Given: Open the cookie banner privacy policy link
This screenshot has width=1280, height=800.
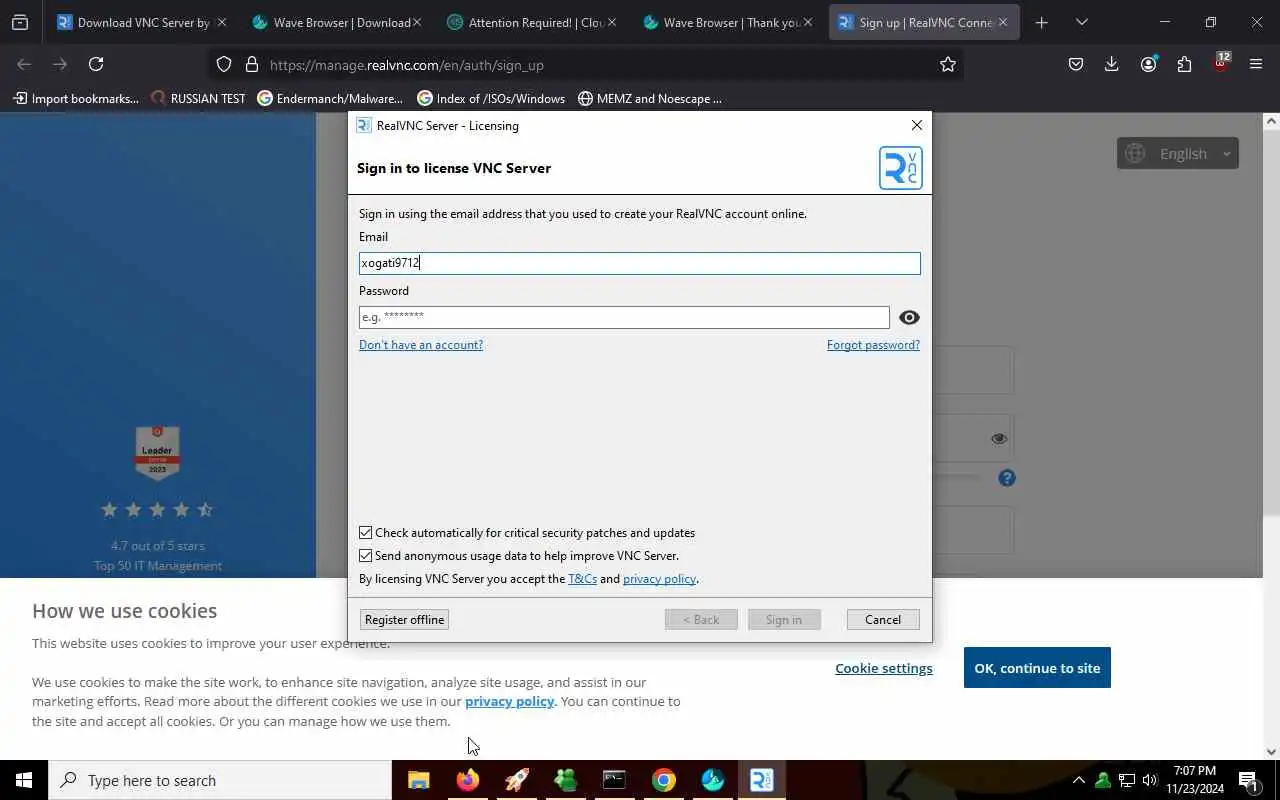Looking at the screenshot, I should (x=509, y=701).
